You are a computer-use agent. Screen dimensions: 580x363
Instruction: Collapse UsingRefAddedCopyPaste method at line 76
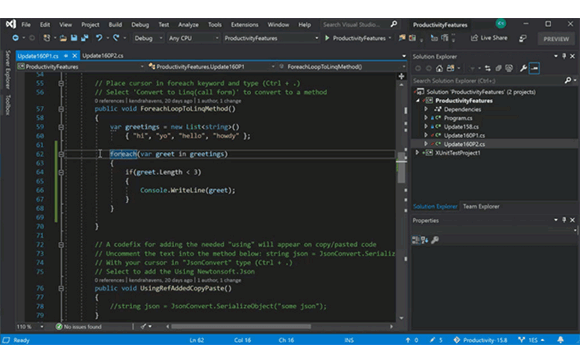click(x=61, y=288)
